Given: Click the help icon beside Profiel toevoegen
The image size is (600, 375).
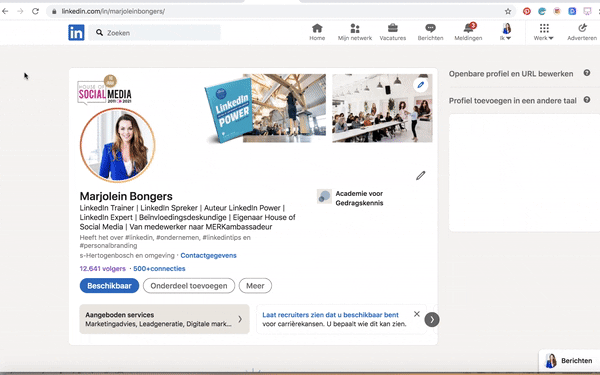Looking at the screenshot, I should coord(587,99).
